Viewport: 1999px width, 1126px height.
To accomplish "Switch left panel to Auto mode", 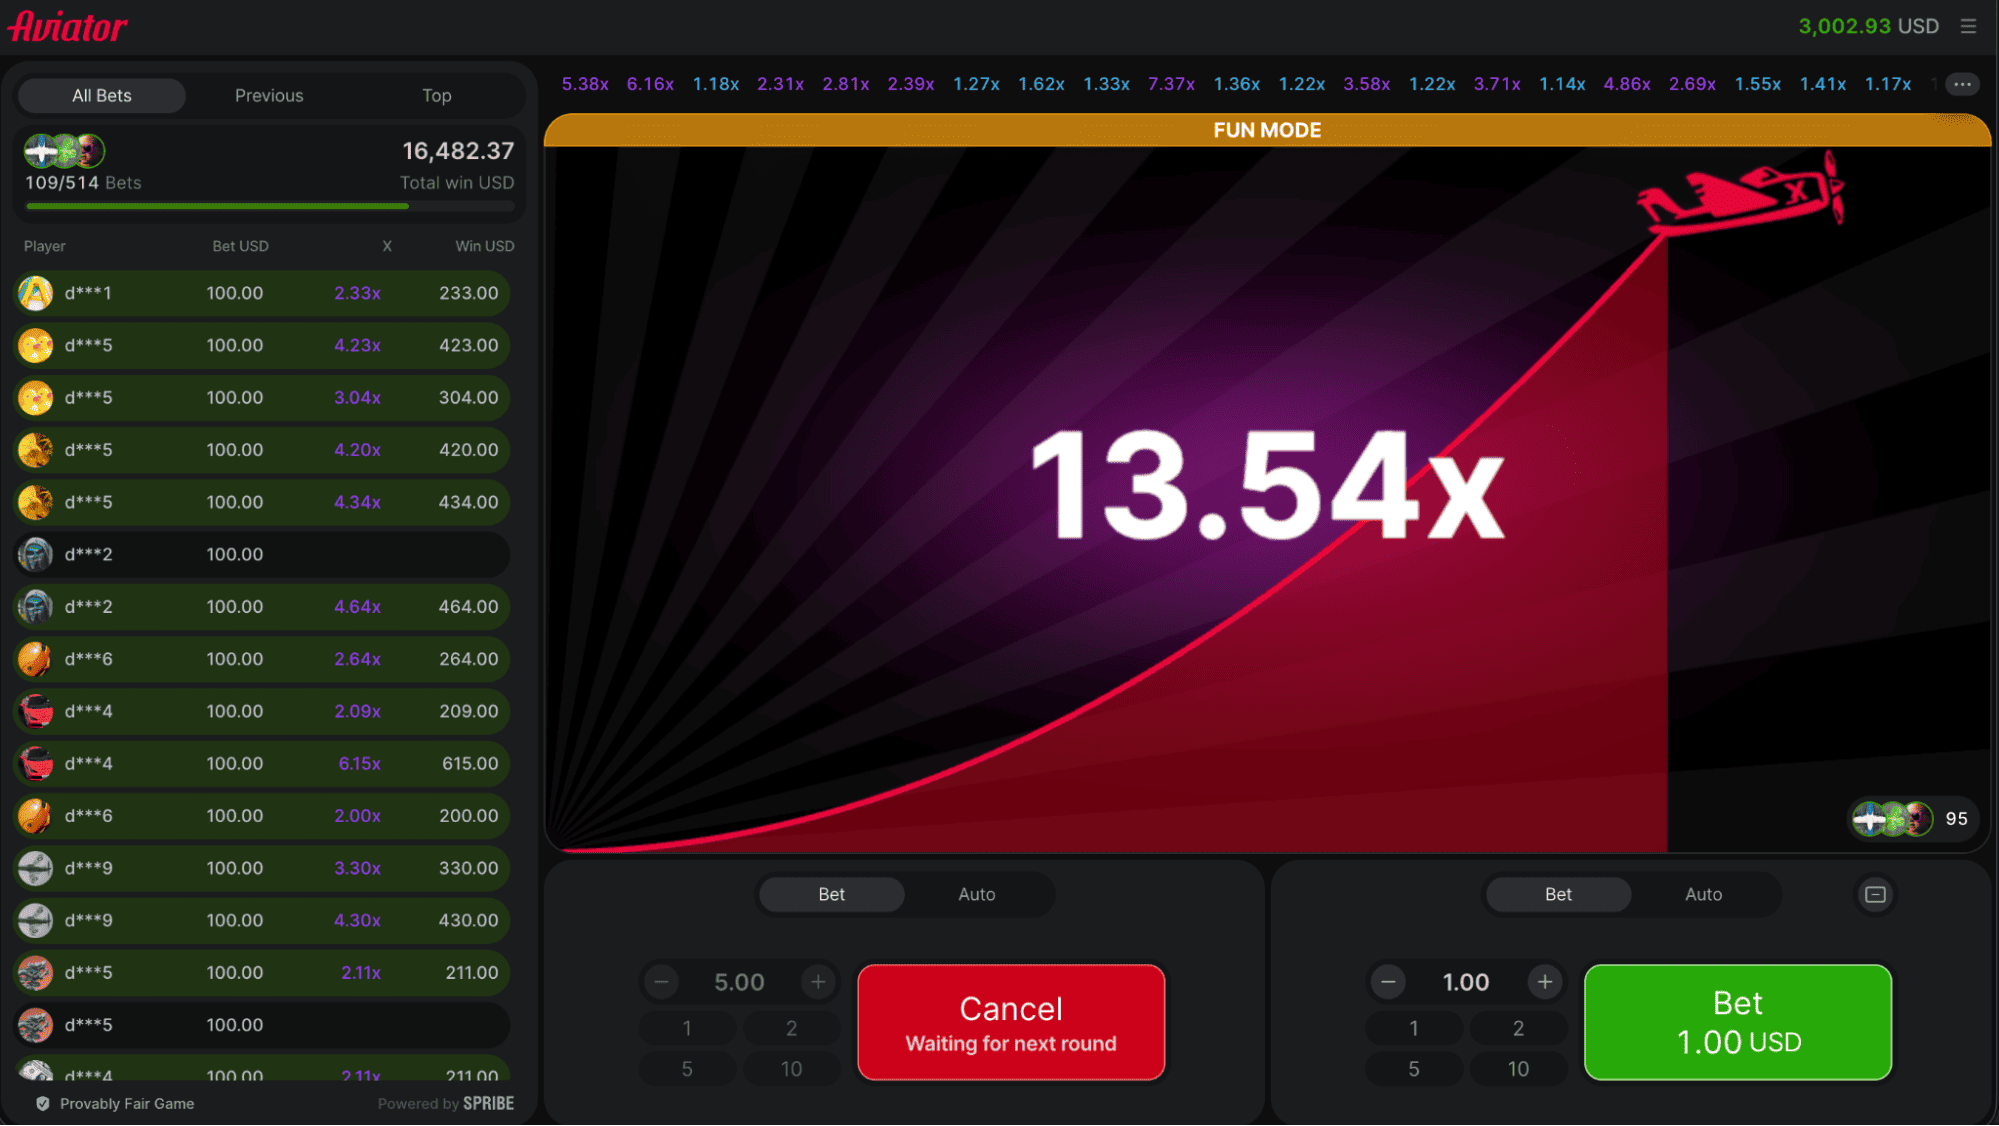I will (x=976, y=894).
